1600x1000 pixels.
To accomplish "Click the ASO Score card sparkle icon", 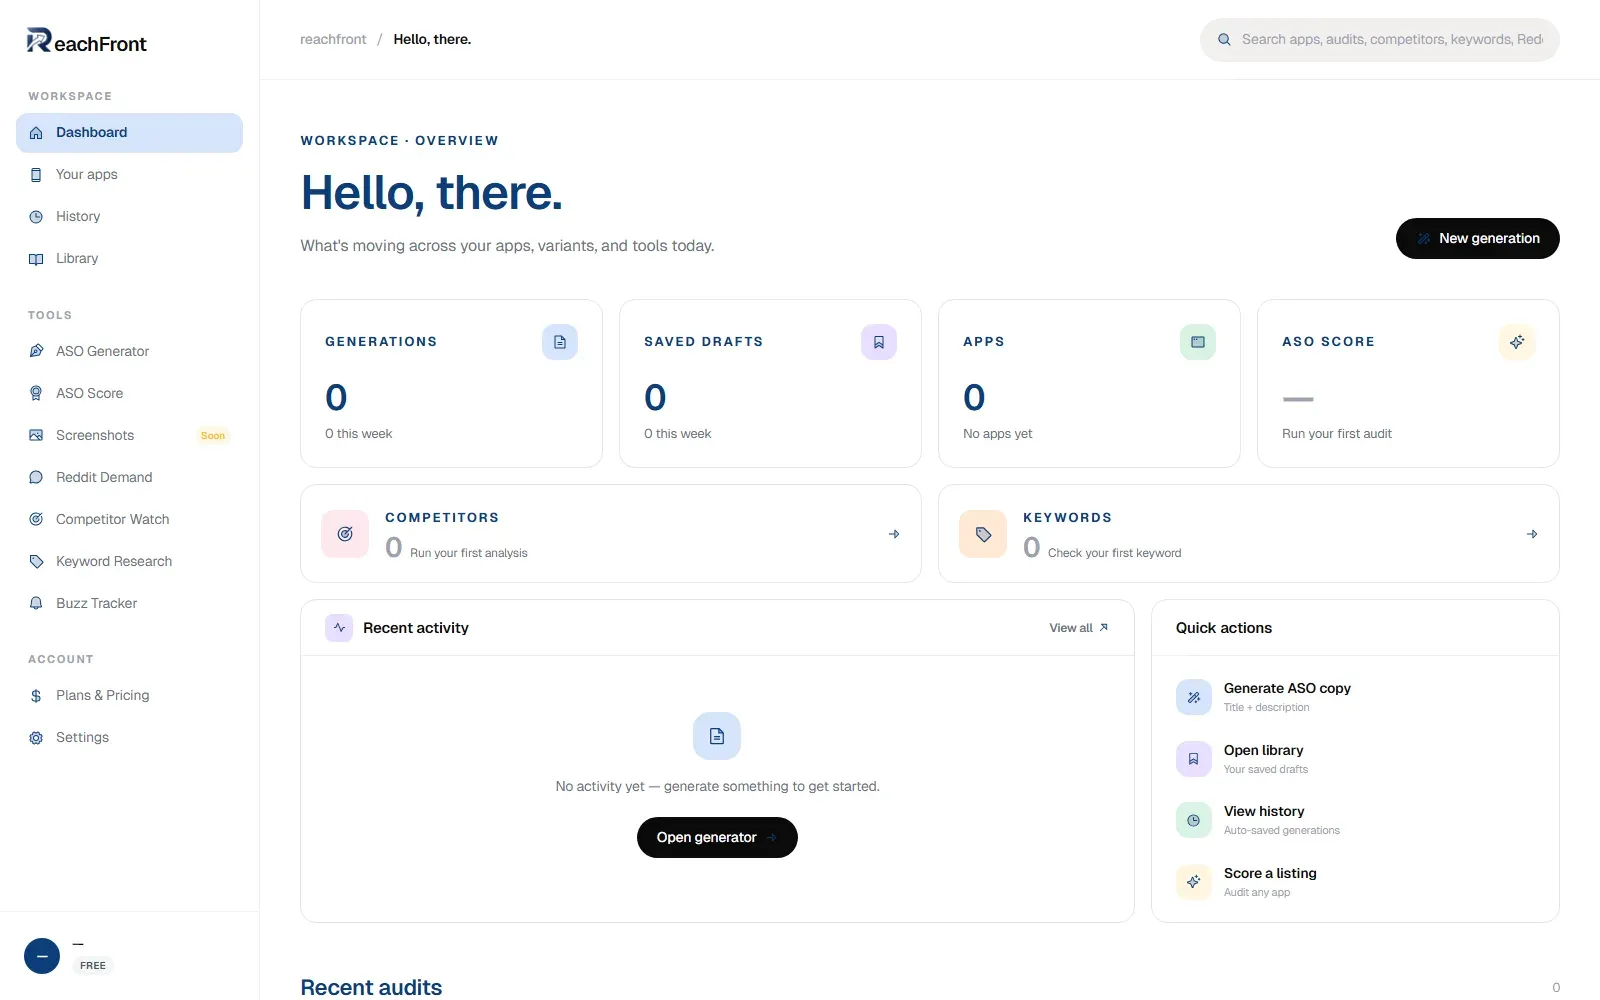I will 1517,342.
